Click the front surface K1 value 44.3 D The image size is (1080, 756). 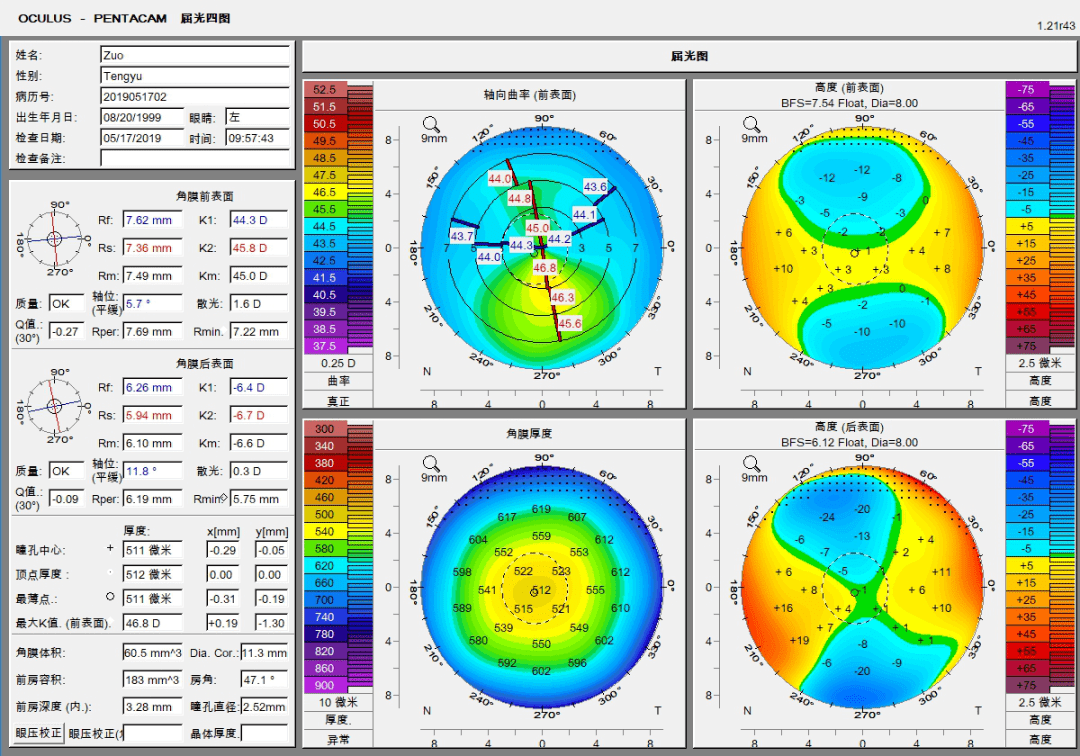(258, 220)
